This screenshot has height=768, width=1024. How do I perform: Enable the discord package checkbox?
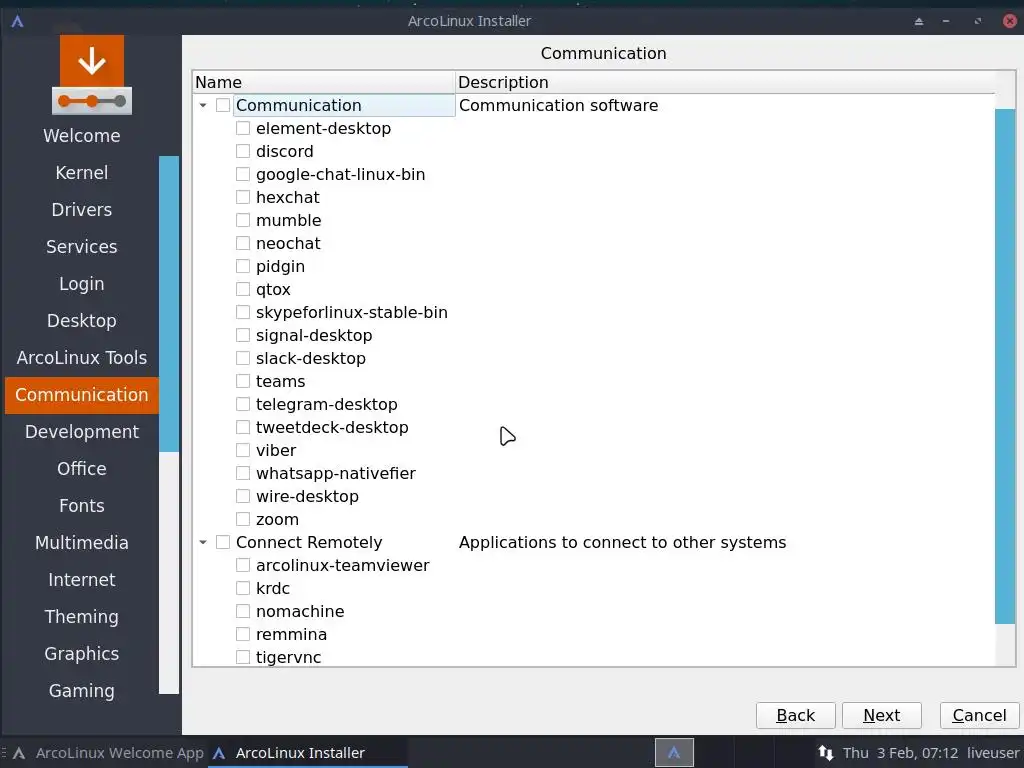pos(243,151)
